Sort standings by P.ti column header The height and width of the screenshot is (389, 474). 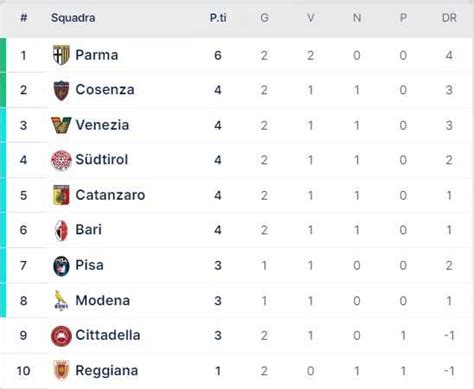(218, 18)
